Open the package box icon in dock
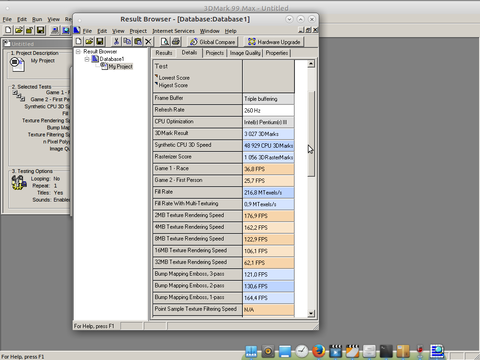The height and width of the screenshot is (360, 480). pyautogui.click(x=403, y=351)
